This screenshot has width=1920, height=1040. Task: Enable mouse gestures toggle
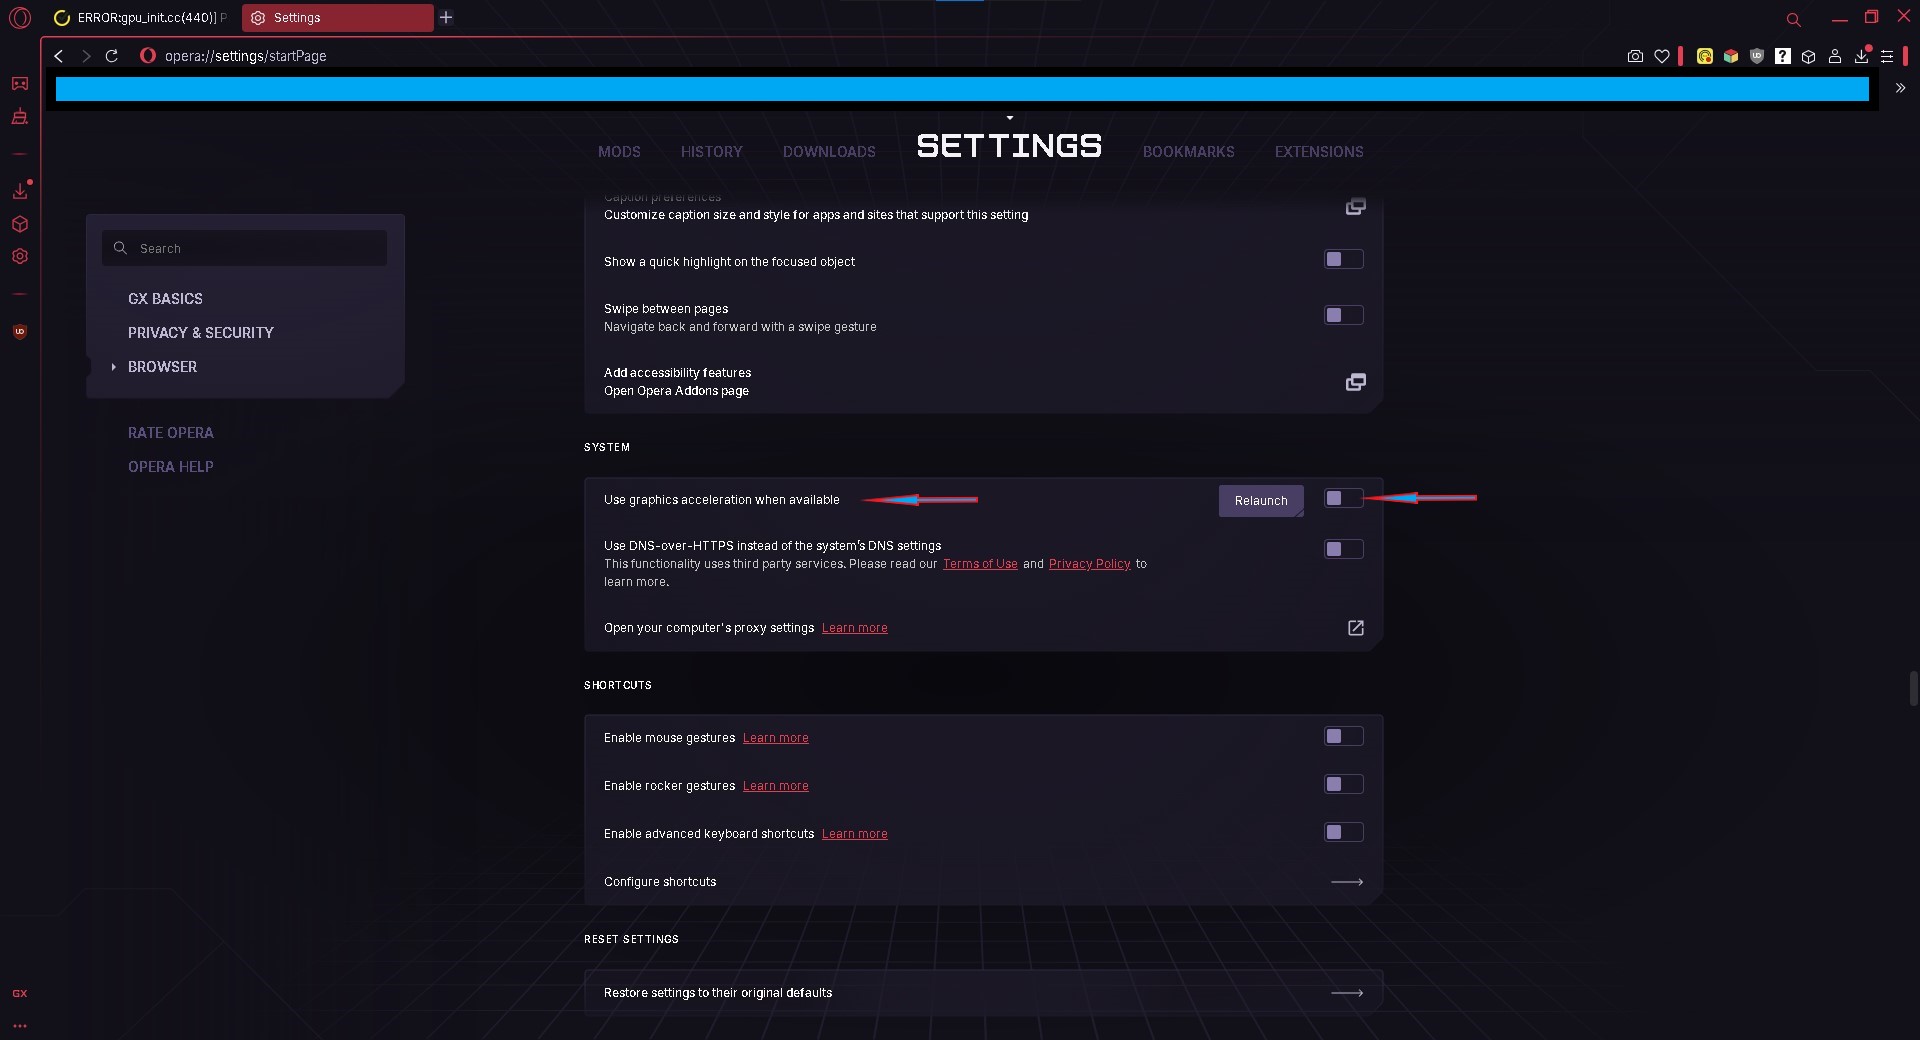point(1343,736)
